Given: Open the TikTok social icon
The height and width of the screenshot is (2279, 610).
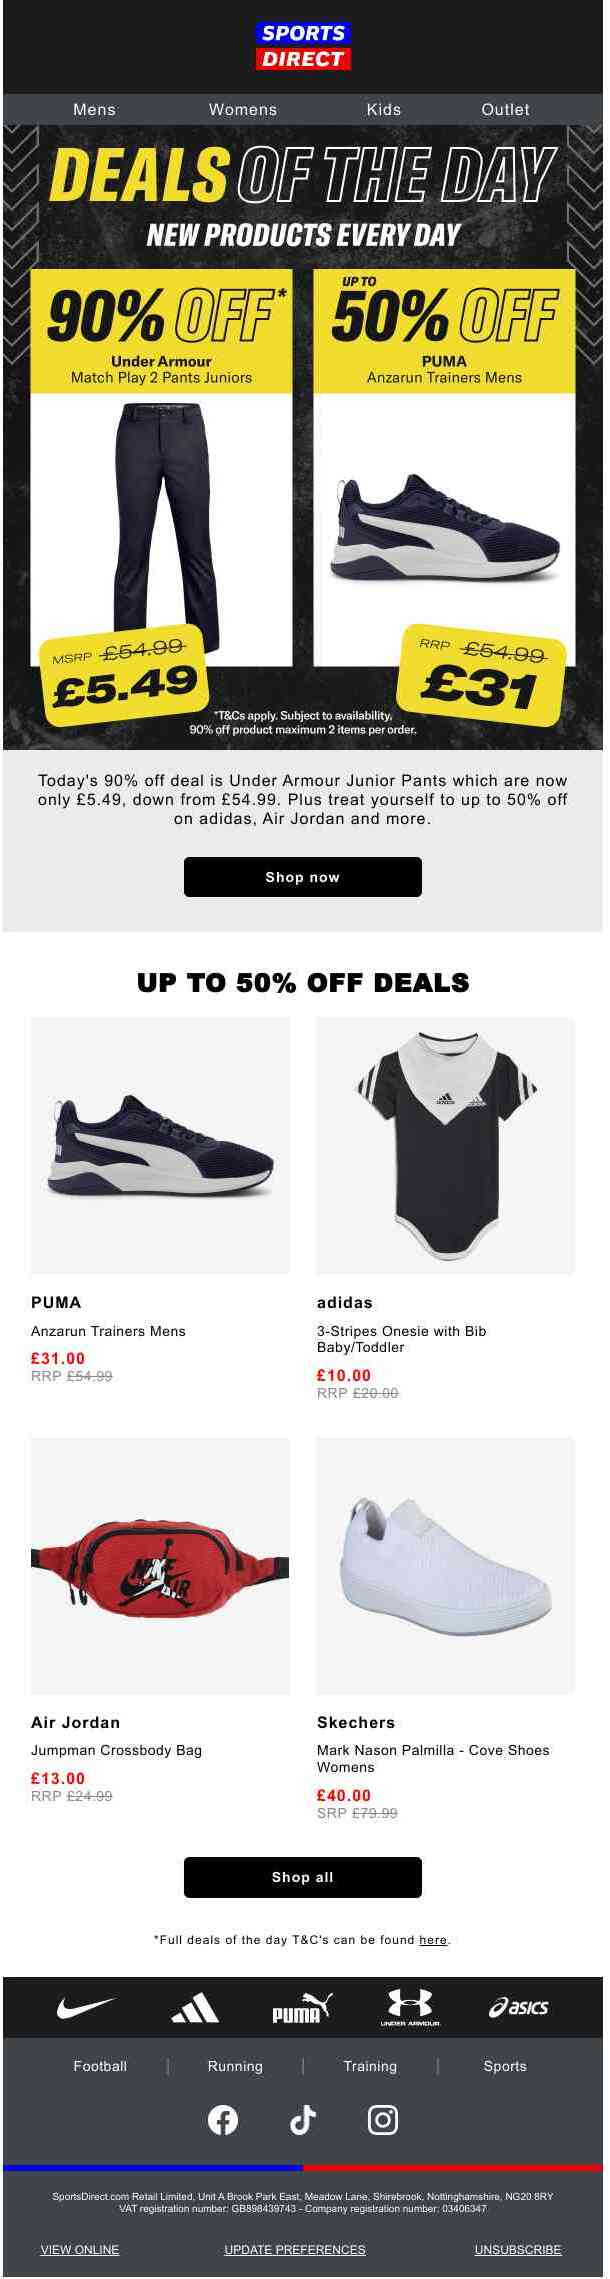Looking at the screenshot, I should (x=303, y=2120).
